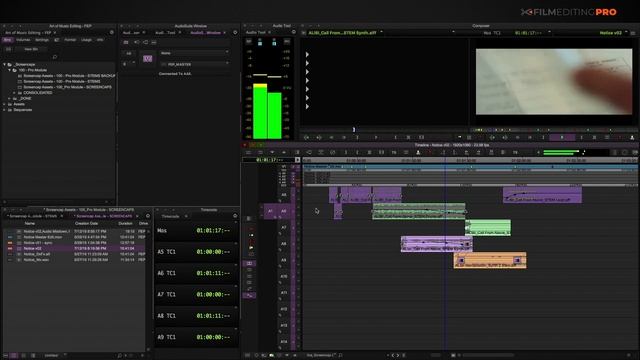Viewport: 640px width, 360px height.
Task: Click the timeline audio level meter bar
Action: pyautogui.click(x=561, y=152)
